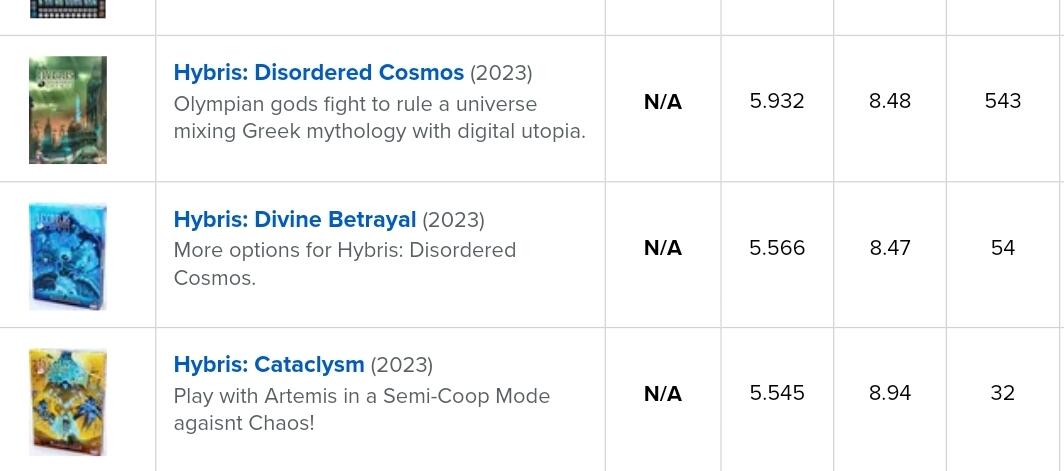
Task: Click the 543 voters count
Action: pos(1002,101)
